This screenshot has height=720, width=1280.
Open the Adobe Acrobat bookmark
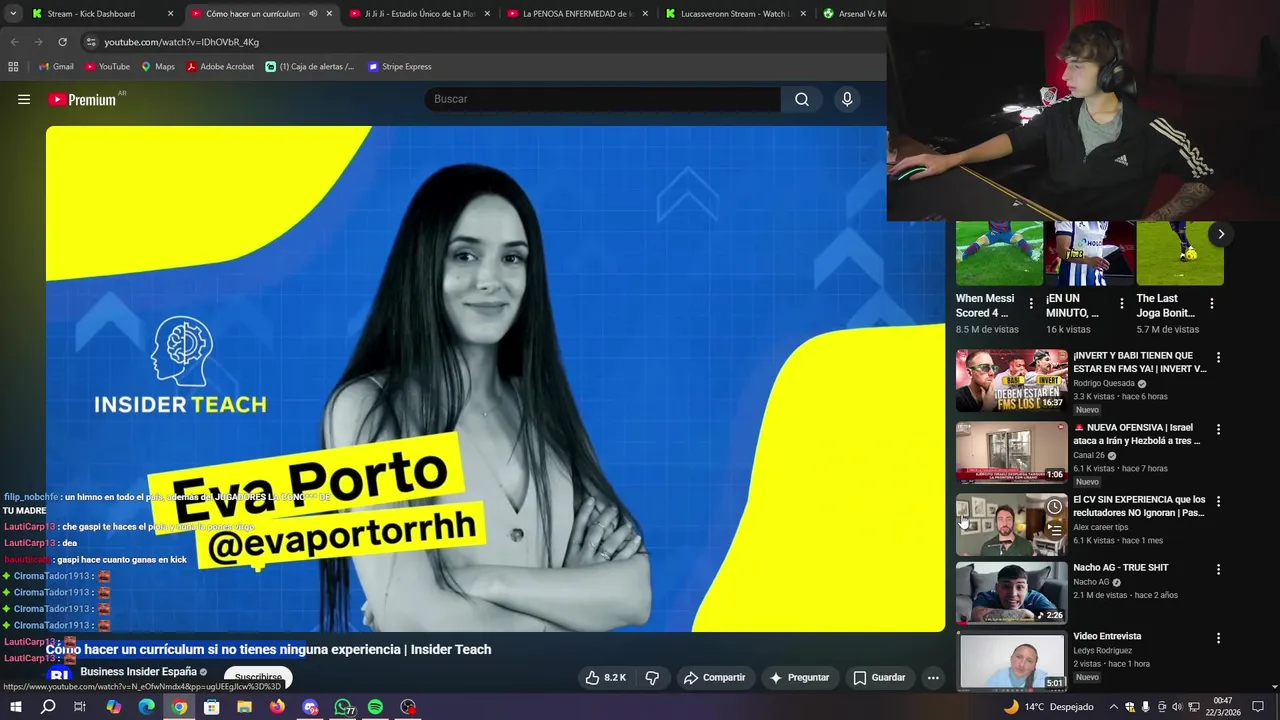(x=220, y=67)
